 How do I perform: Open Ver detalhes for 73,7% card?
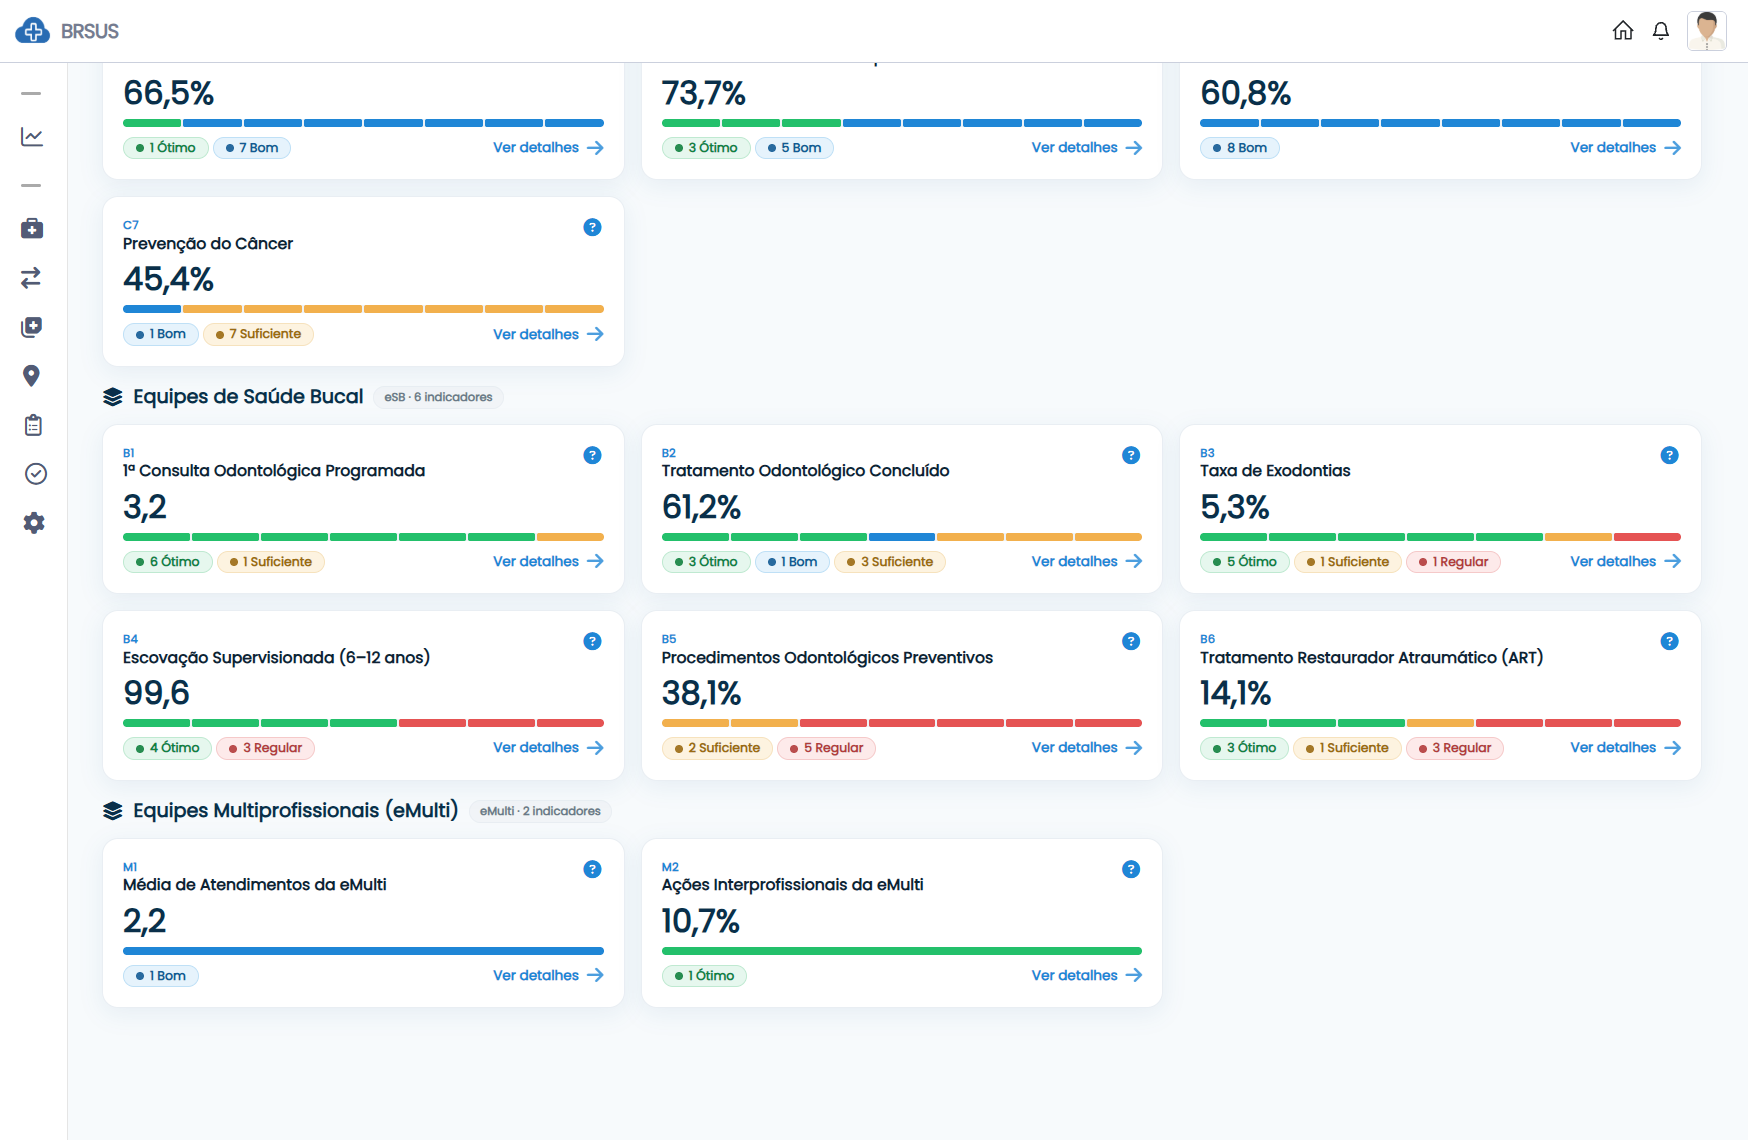[x=1087, y=147]
